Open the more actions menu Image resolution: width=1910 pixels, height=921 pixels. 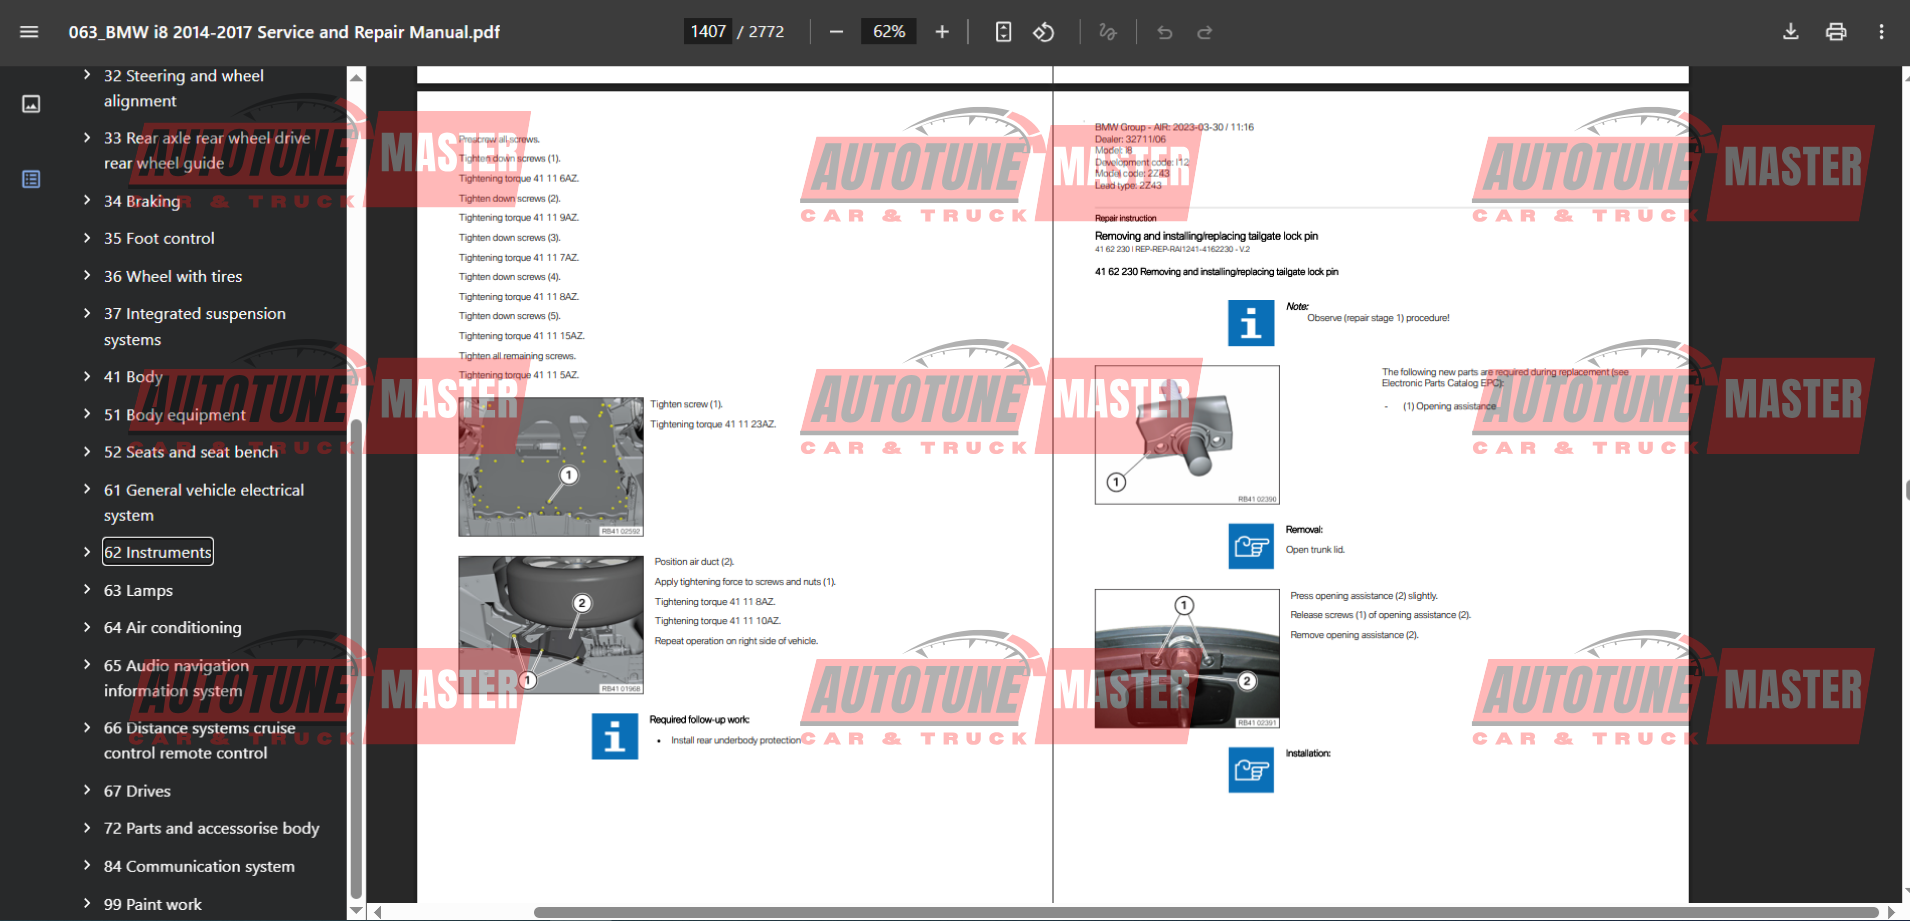click(1880, 32)
